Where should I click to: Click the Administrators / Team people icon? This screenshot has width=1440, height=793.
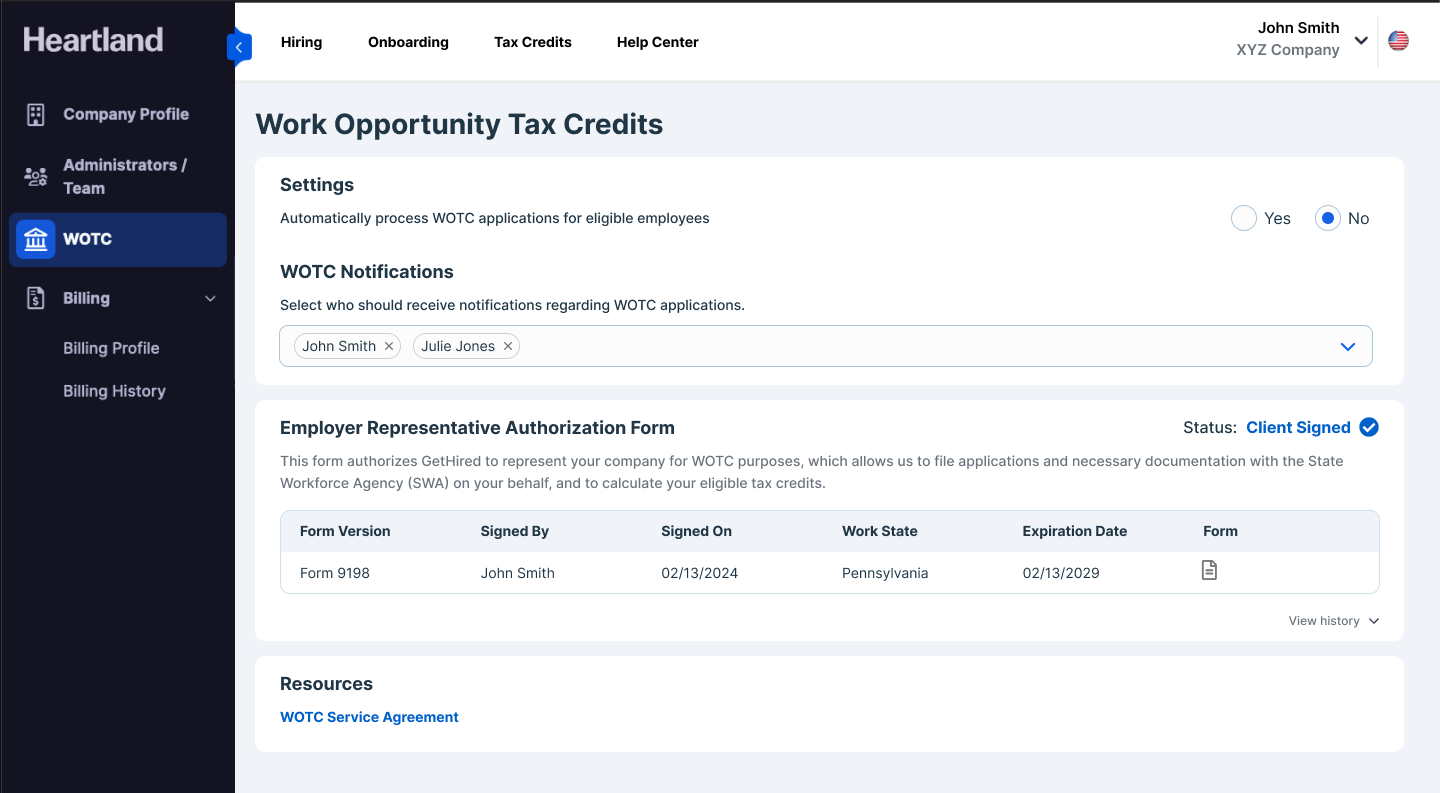[x=36, y=177]
